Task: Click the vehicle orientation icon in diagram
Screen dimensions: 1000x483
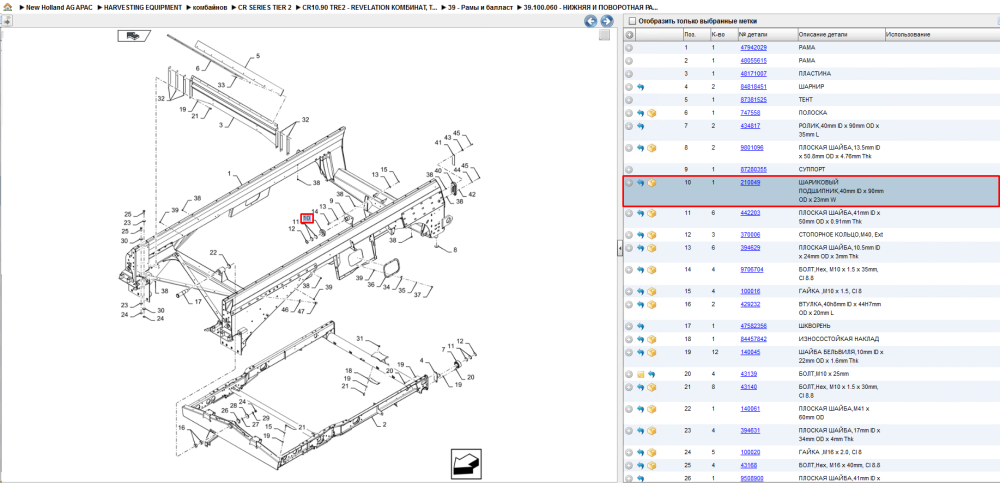Action: pos(134,36)
